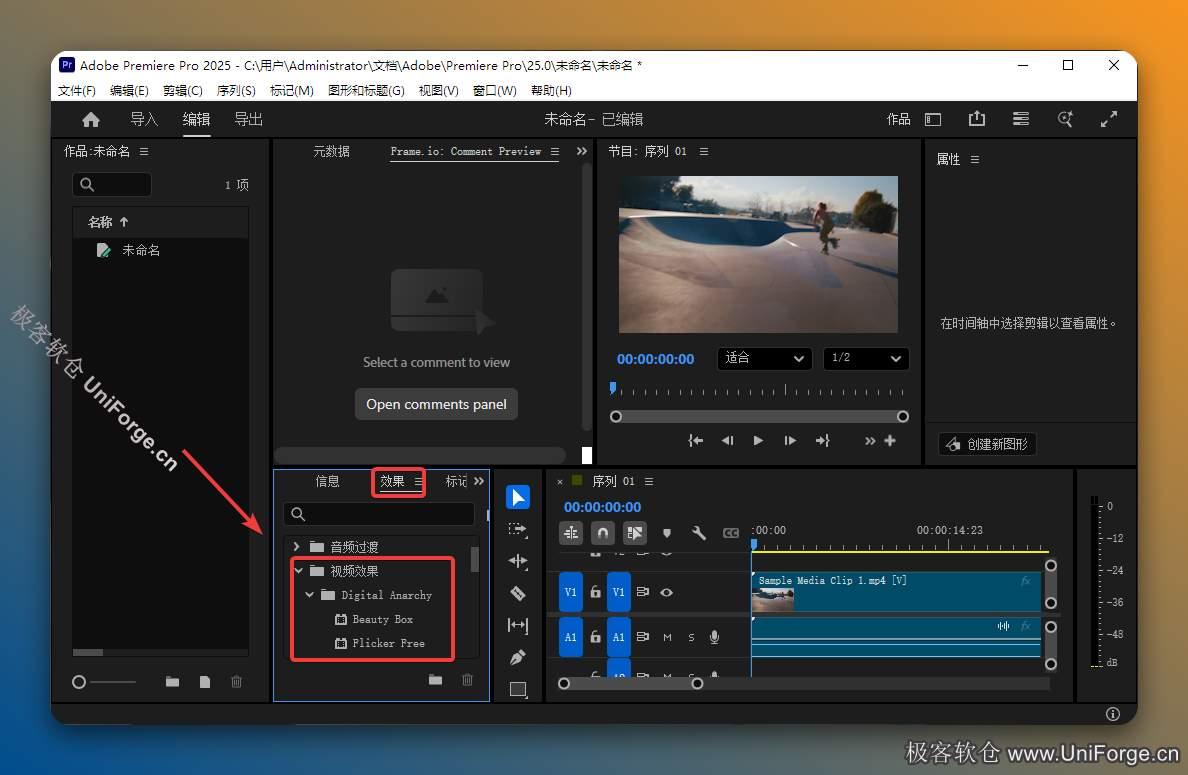
Task: Play the sequence in Program monitor
Action: tap(758, 440)
